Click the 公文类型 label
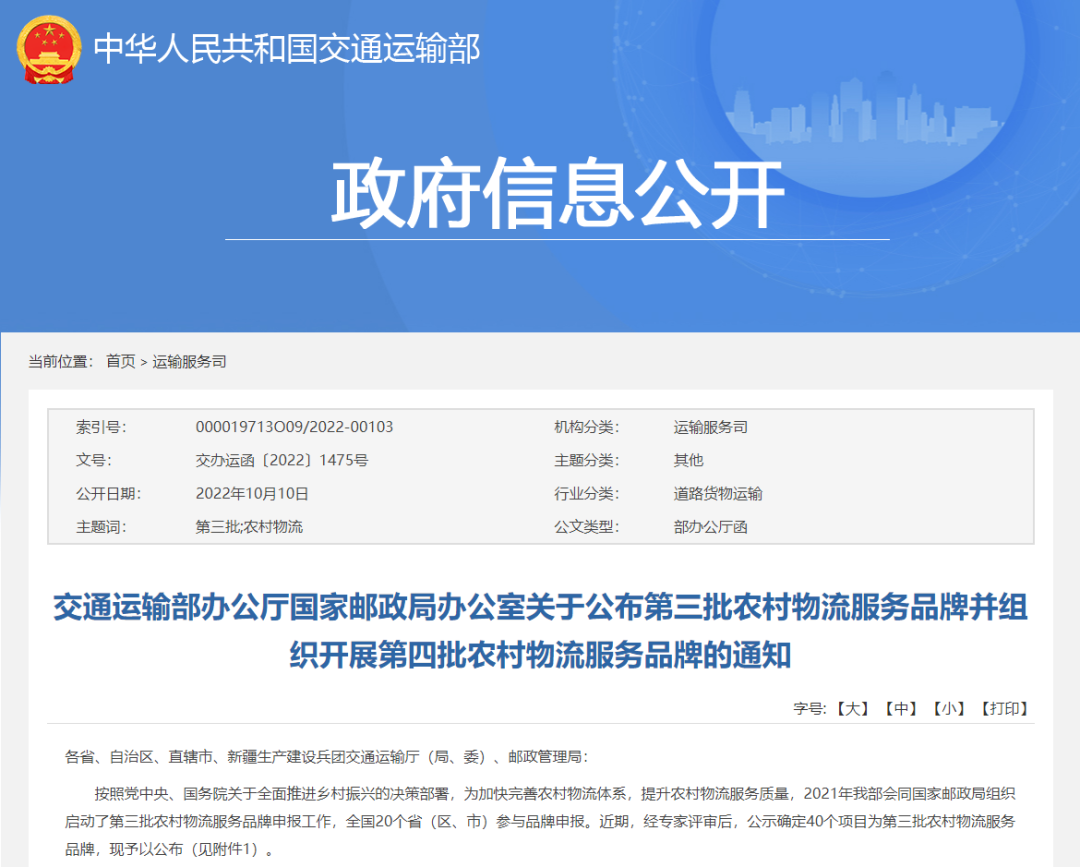The height and width of the screenshot is (867, 1080). pos(587,527)
